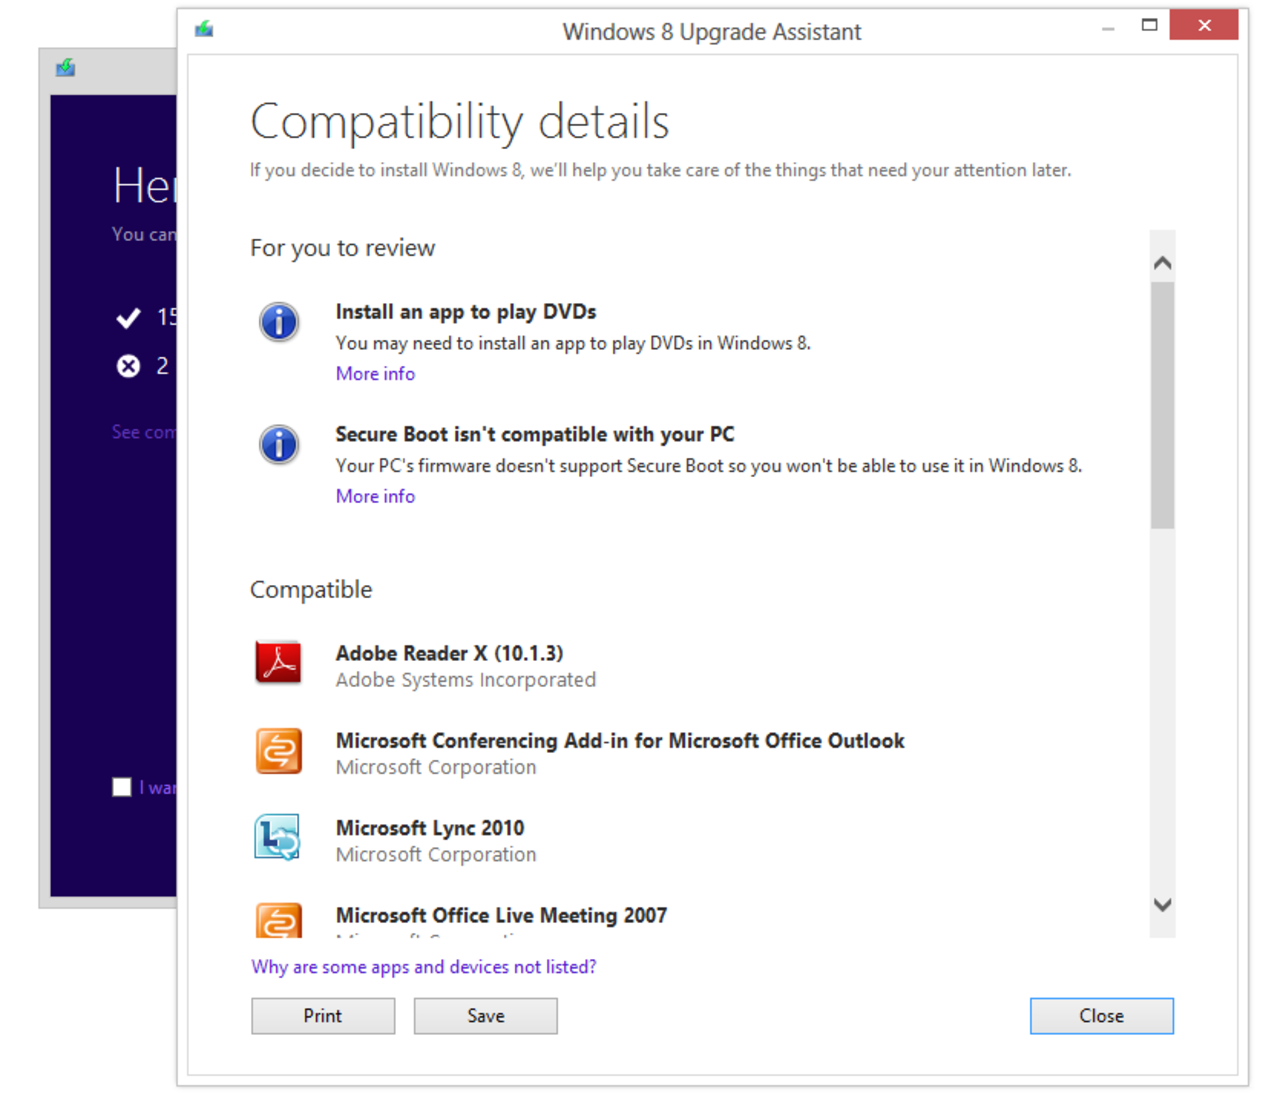Toggle the I want checkbox on the background window
This screenshot has height=1105, width=1280.
(x=121, y=787)
